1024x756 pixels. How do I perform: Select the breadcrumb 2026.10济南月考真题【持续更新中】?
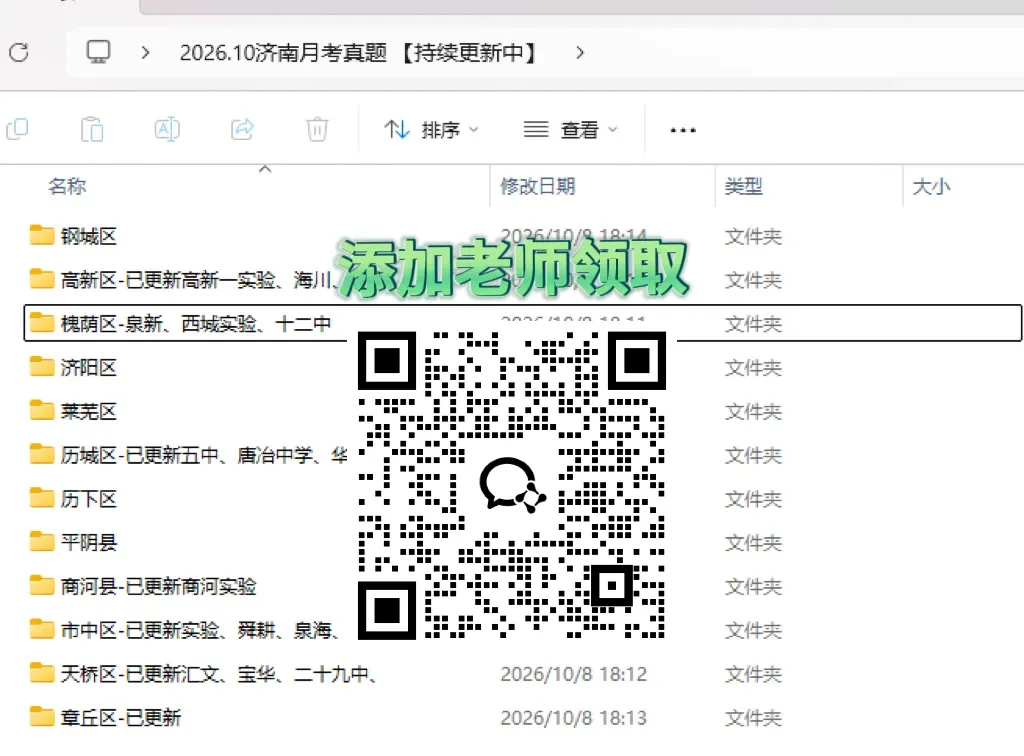(358, 52)
